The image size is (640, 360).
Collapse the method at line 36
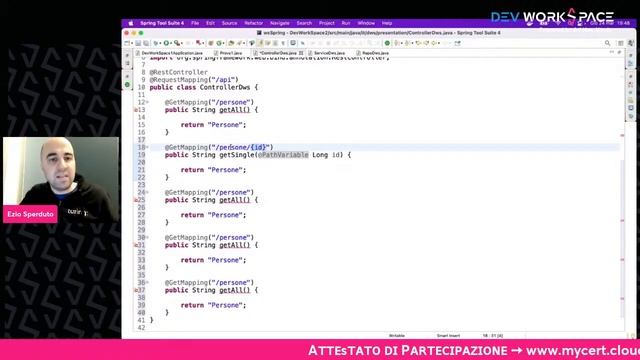tap(147, 282)
